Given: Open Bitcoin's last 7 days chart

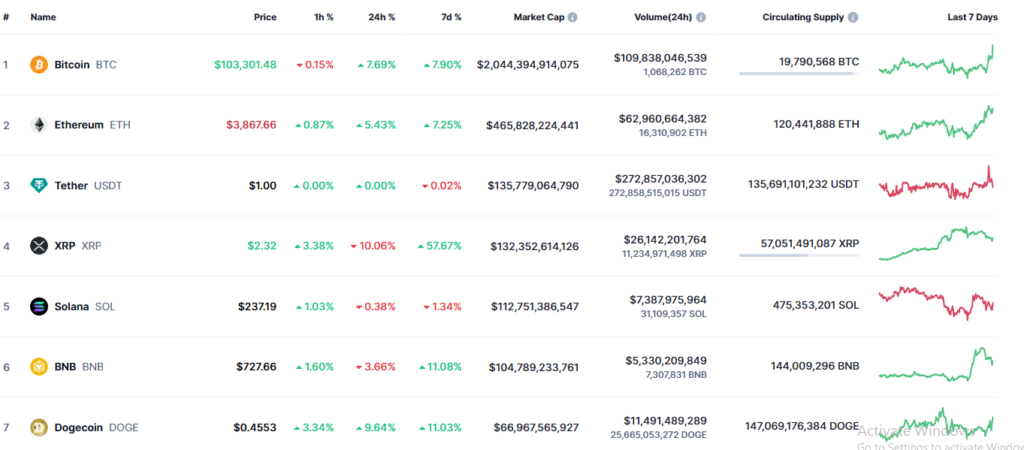Looking at the screenshot, I should pyautogui.click(x=936, y=62).
